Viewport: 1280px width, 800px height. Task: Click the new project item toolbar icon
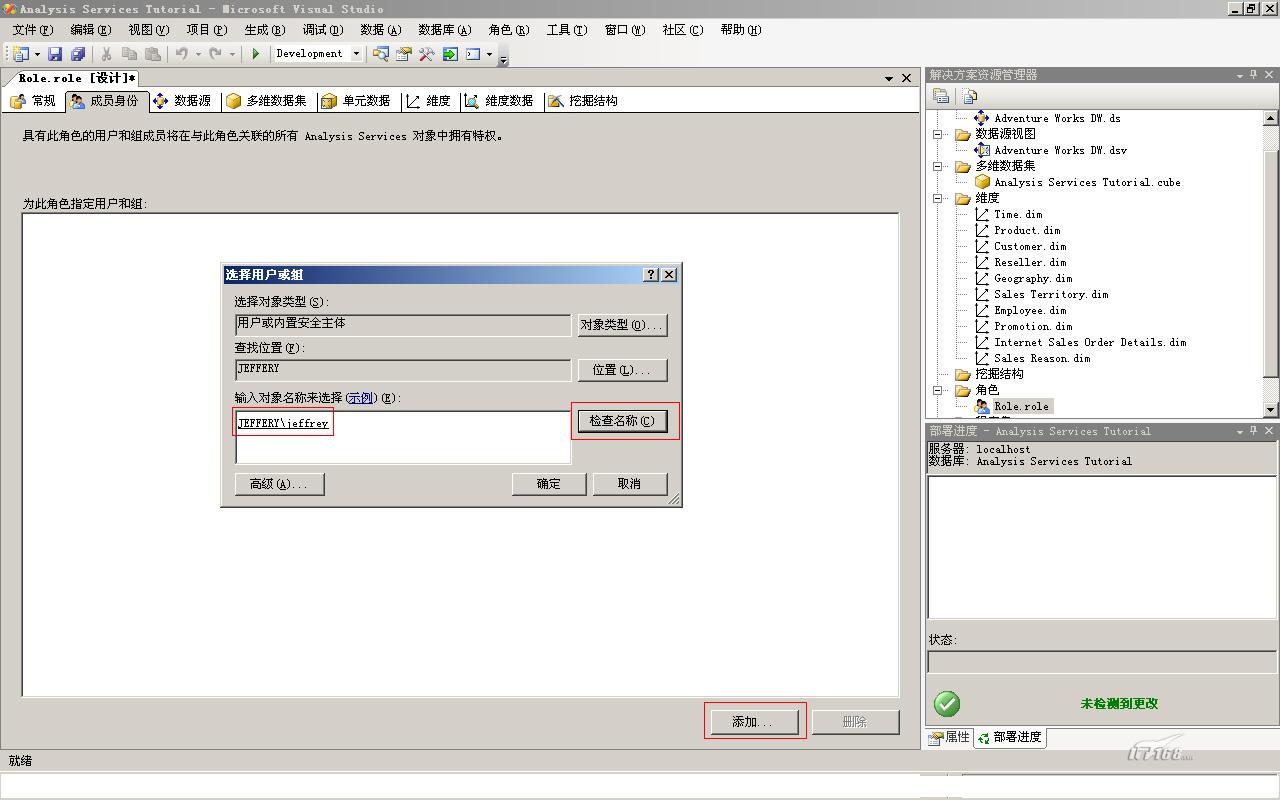click(x=20, y=54)
